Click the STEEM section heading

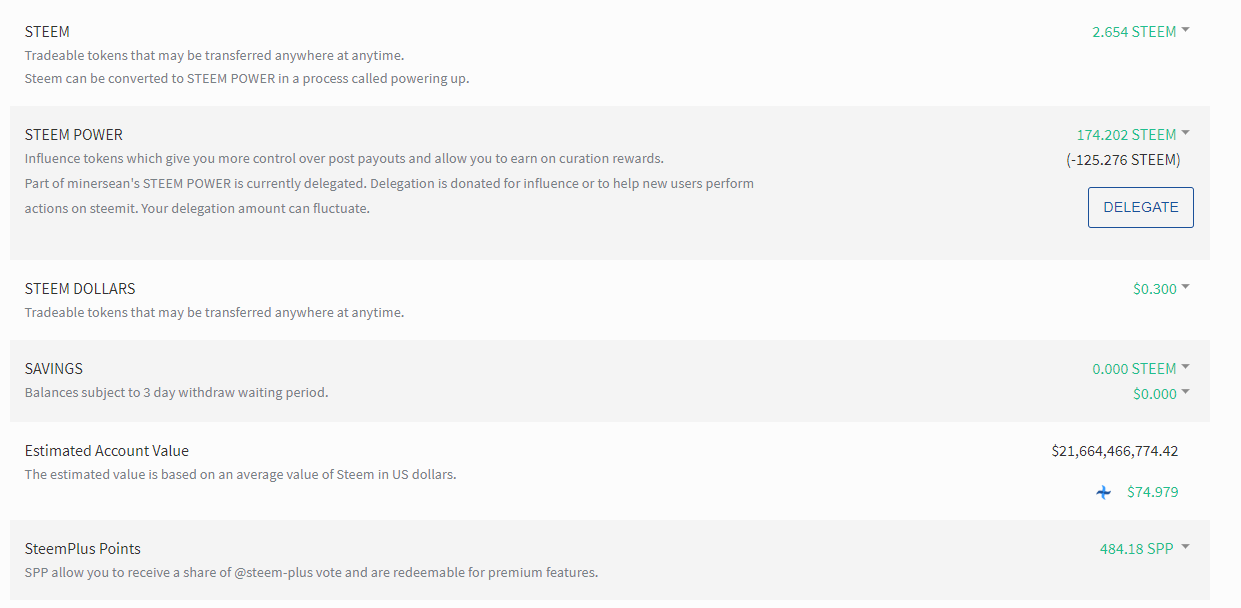[x=47, y=32]
